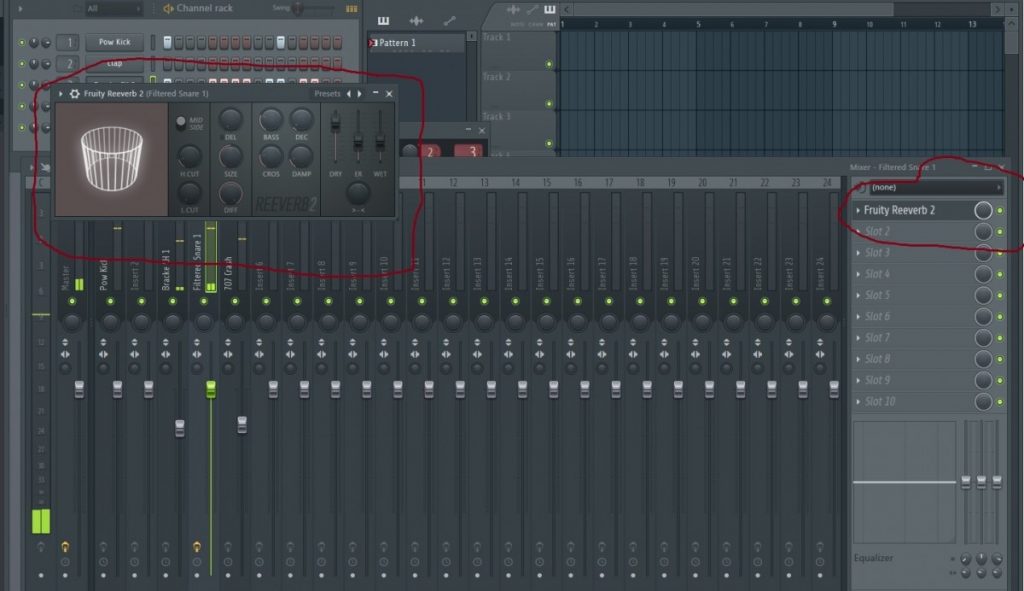Screen dimensions: 1024x591
Task: Open the Channel rack menu arrow
Action: (20, 8)
